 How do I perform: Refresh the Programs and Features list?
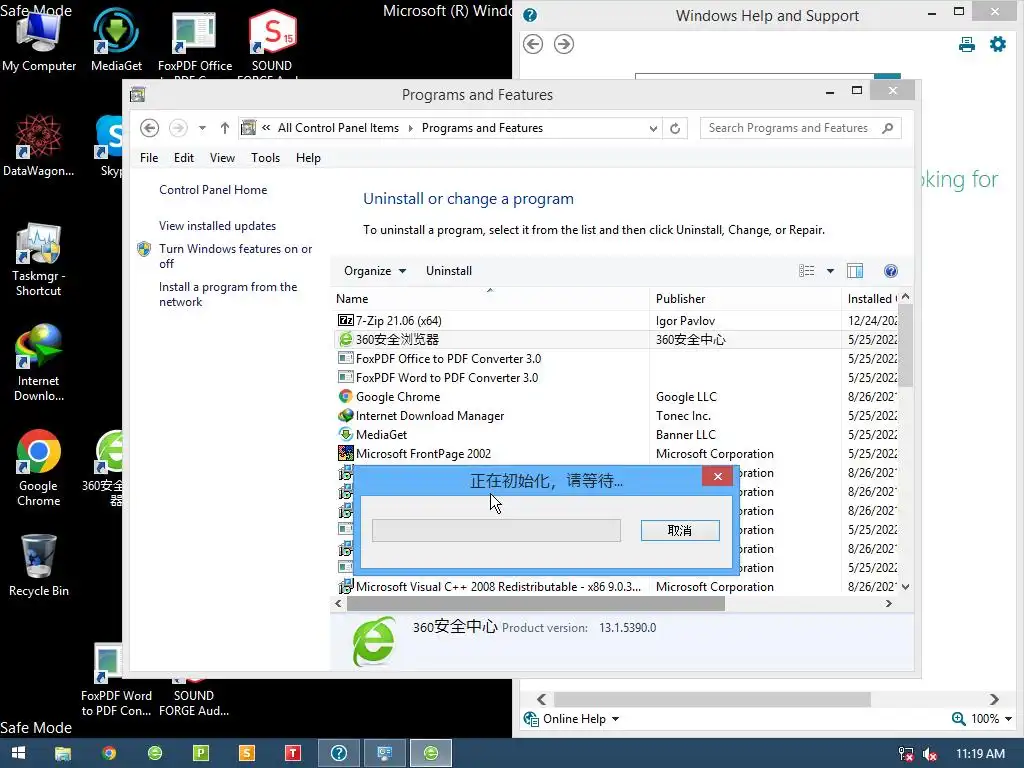pos(675,129)
